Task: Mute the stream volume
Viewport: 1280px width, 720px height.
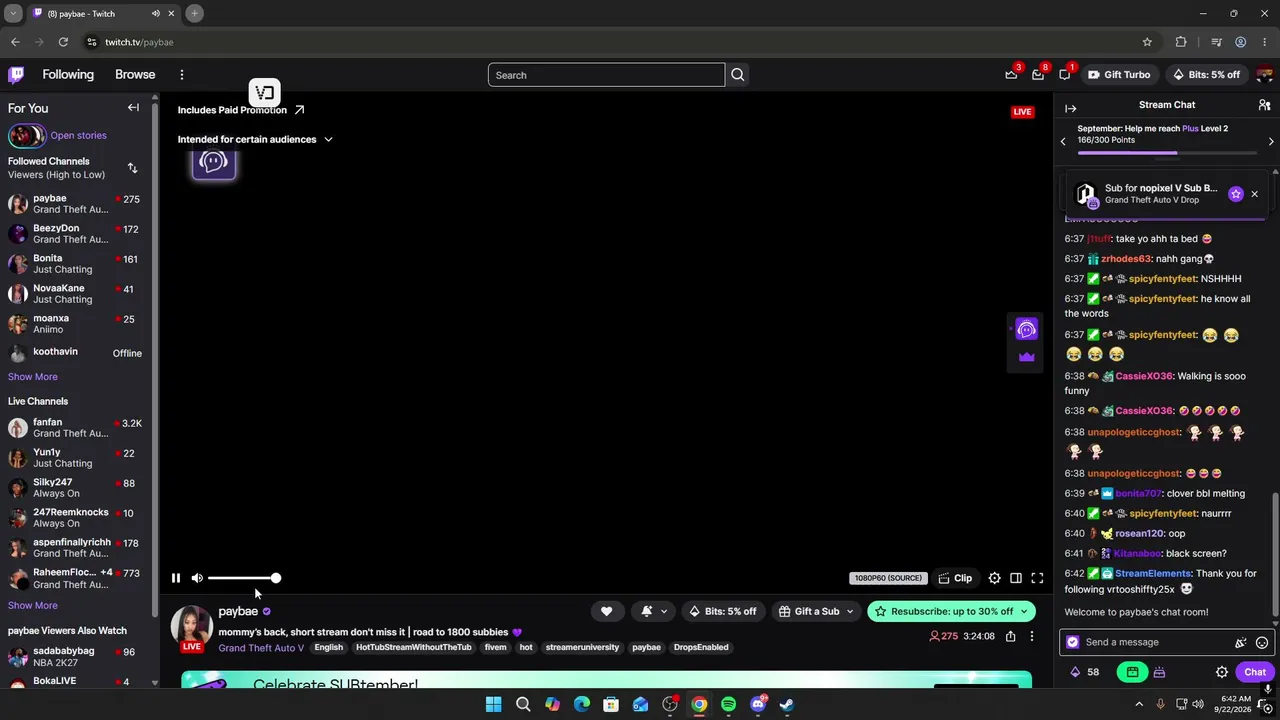Action: click(x=197, y=578)
